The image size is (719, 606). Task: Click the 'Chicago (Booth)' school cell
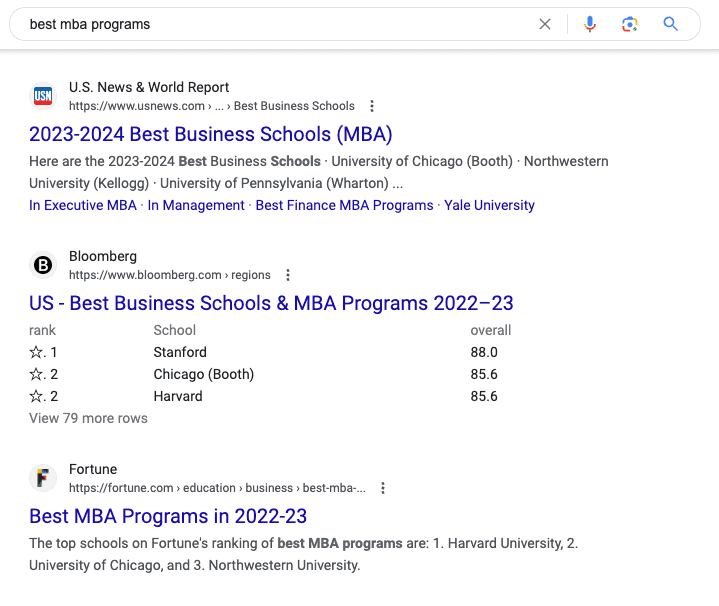pyautogui.click(x=204, y=374)
